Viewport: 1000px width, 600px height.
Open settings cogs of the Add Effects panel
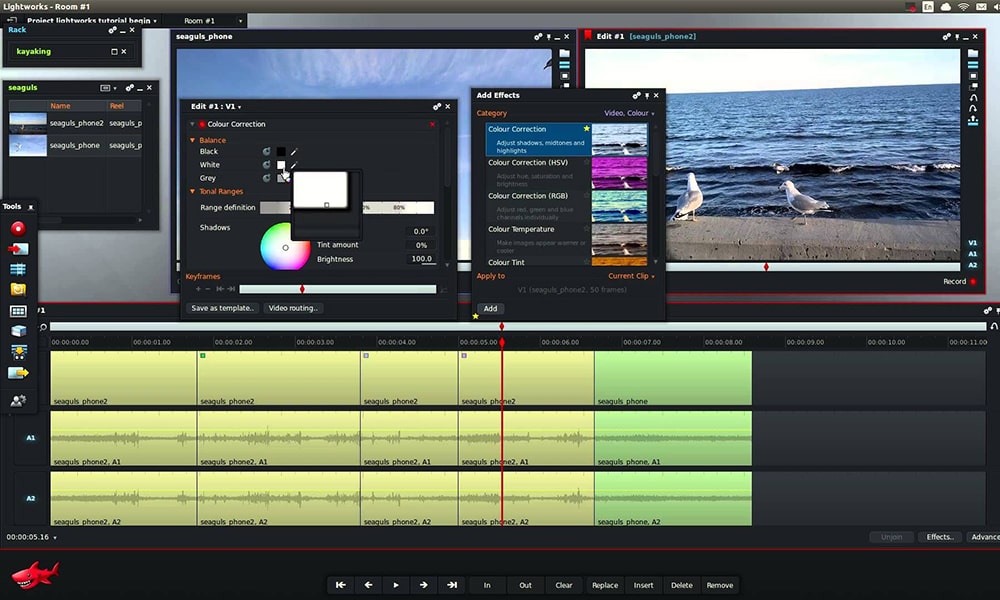(636, 96)
